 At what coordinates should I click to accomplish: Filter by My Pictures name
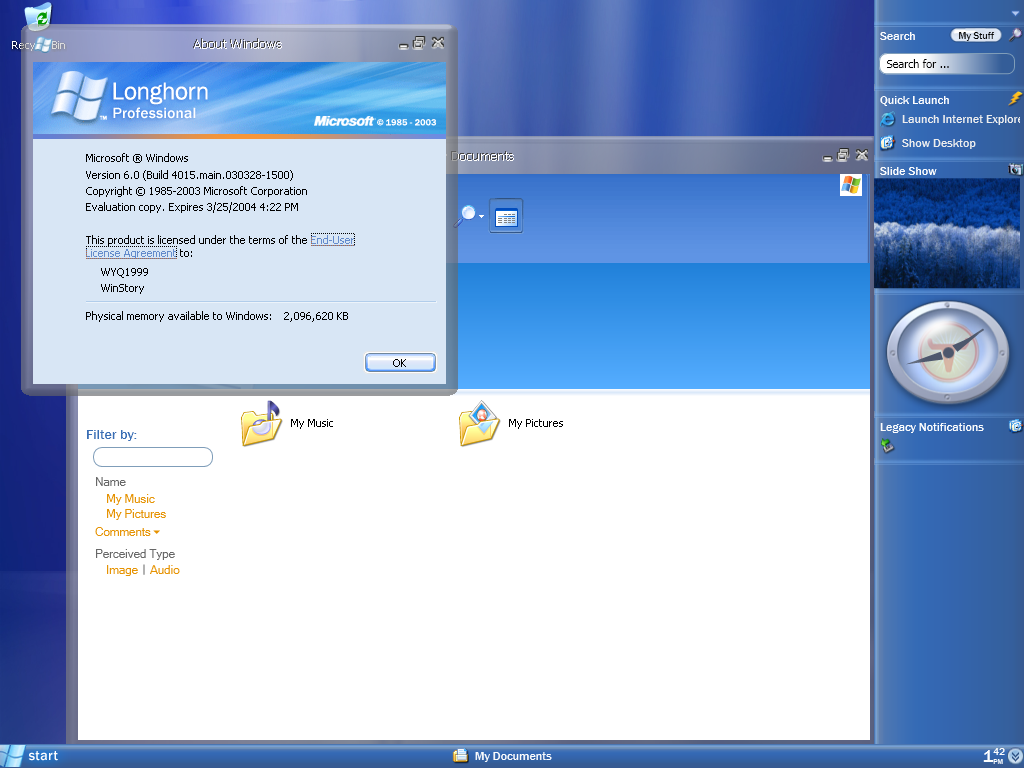coord(136,514)
